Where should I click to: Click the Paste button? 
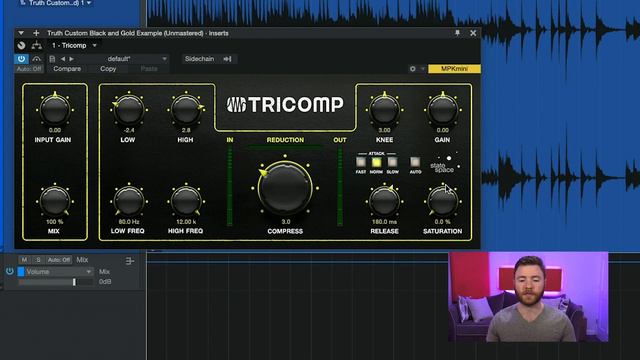149,69
